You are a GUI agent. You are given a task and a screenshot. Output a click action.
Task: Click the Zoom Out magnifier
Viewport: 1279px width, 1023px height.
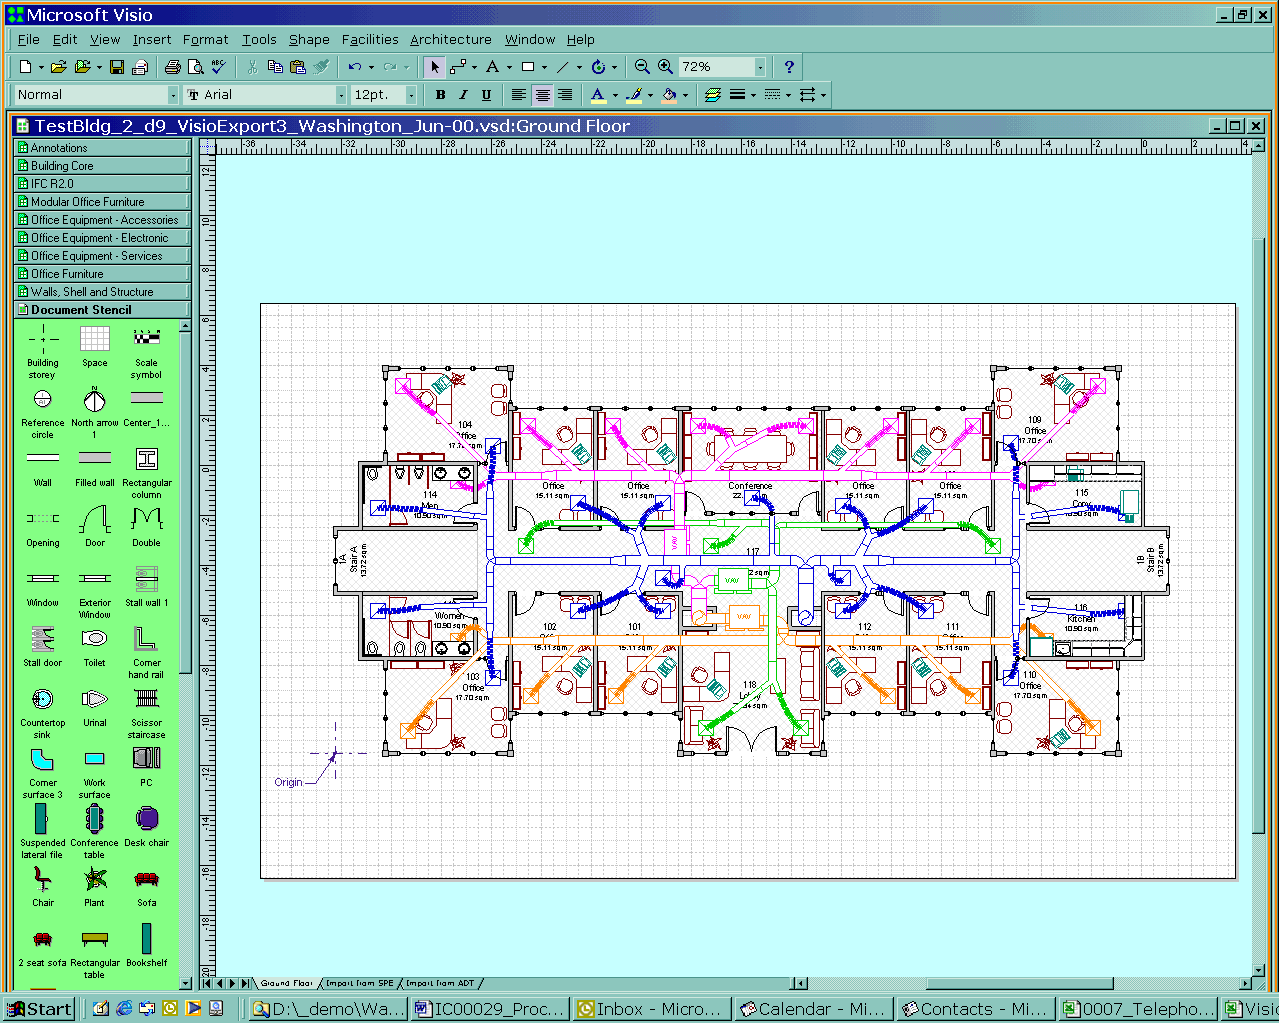point(642,67)
